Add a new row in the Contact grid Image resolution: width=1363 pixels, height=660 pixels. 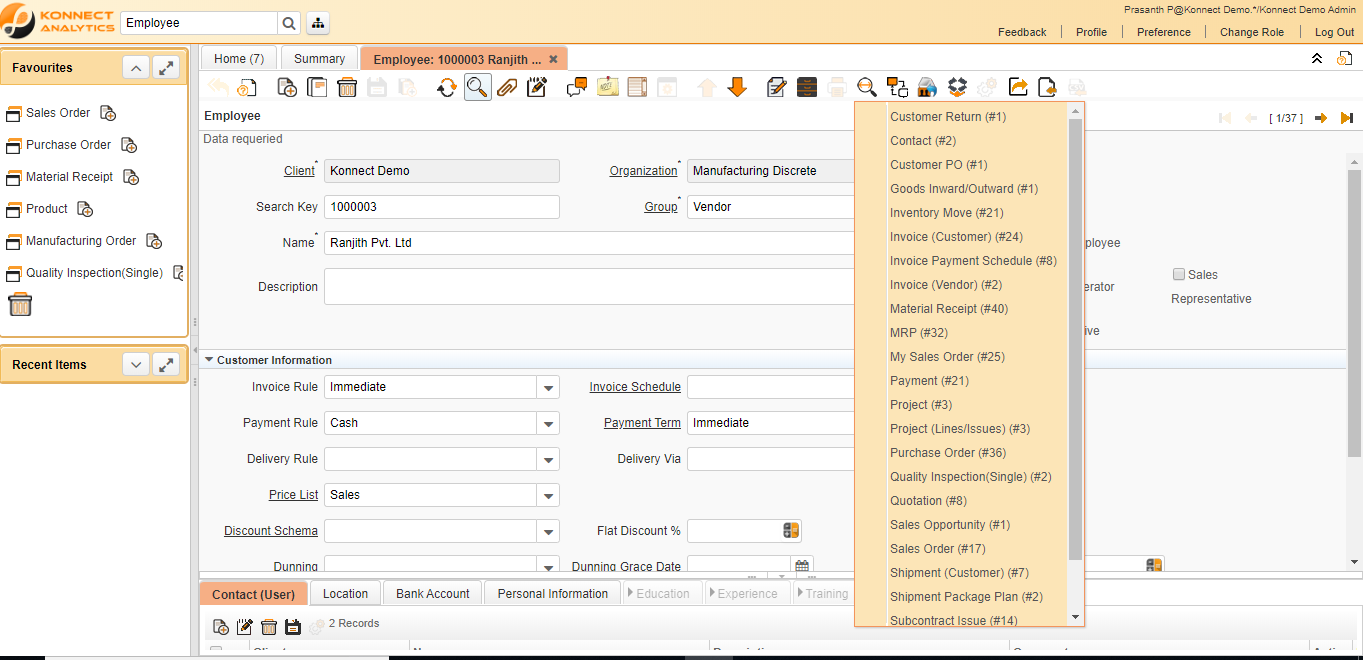pos(221,624)
